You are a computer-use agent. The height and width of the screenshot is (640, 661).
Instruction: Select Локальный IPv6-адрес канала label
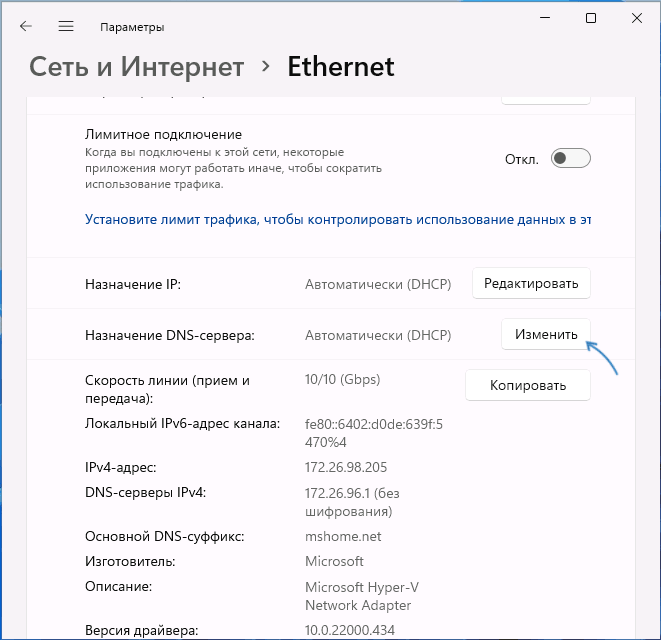tap(183, 423)
